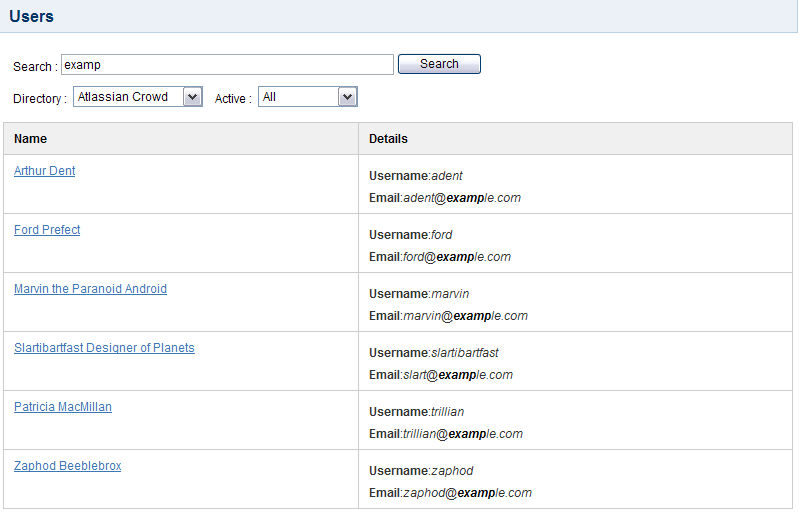Click the Active dropdown arrow button
Viewport: 799px width, 516px height.
pos(348,97)
